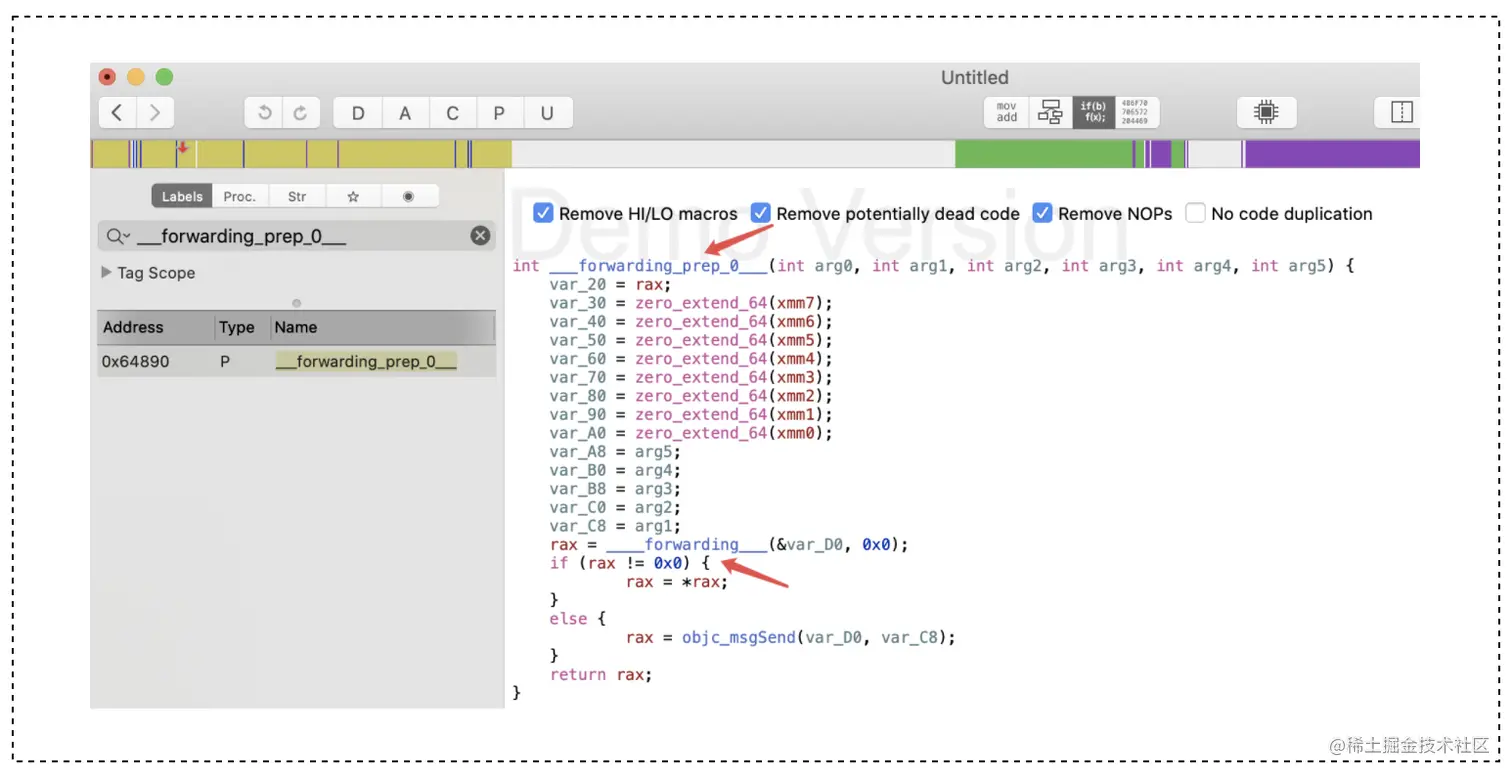Open the starred bookmarks tab
The height and width of the screenshot is (778, 1512).
click(353, 196)
